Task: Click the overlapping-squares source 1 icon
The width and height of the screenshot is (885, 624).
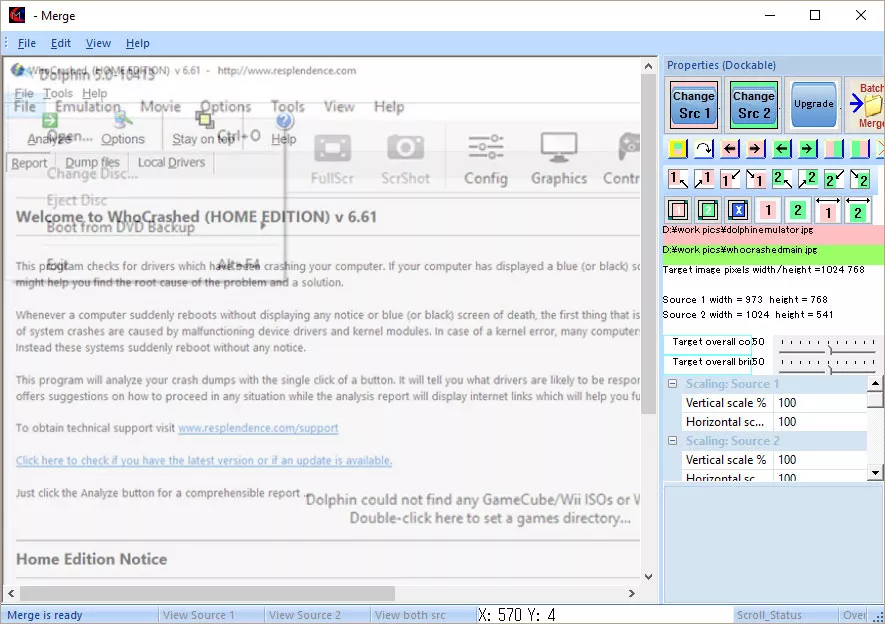Action: coord(678,210)
